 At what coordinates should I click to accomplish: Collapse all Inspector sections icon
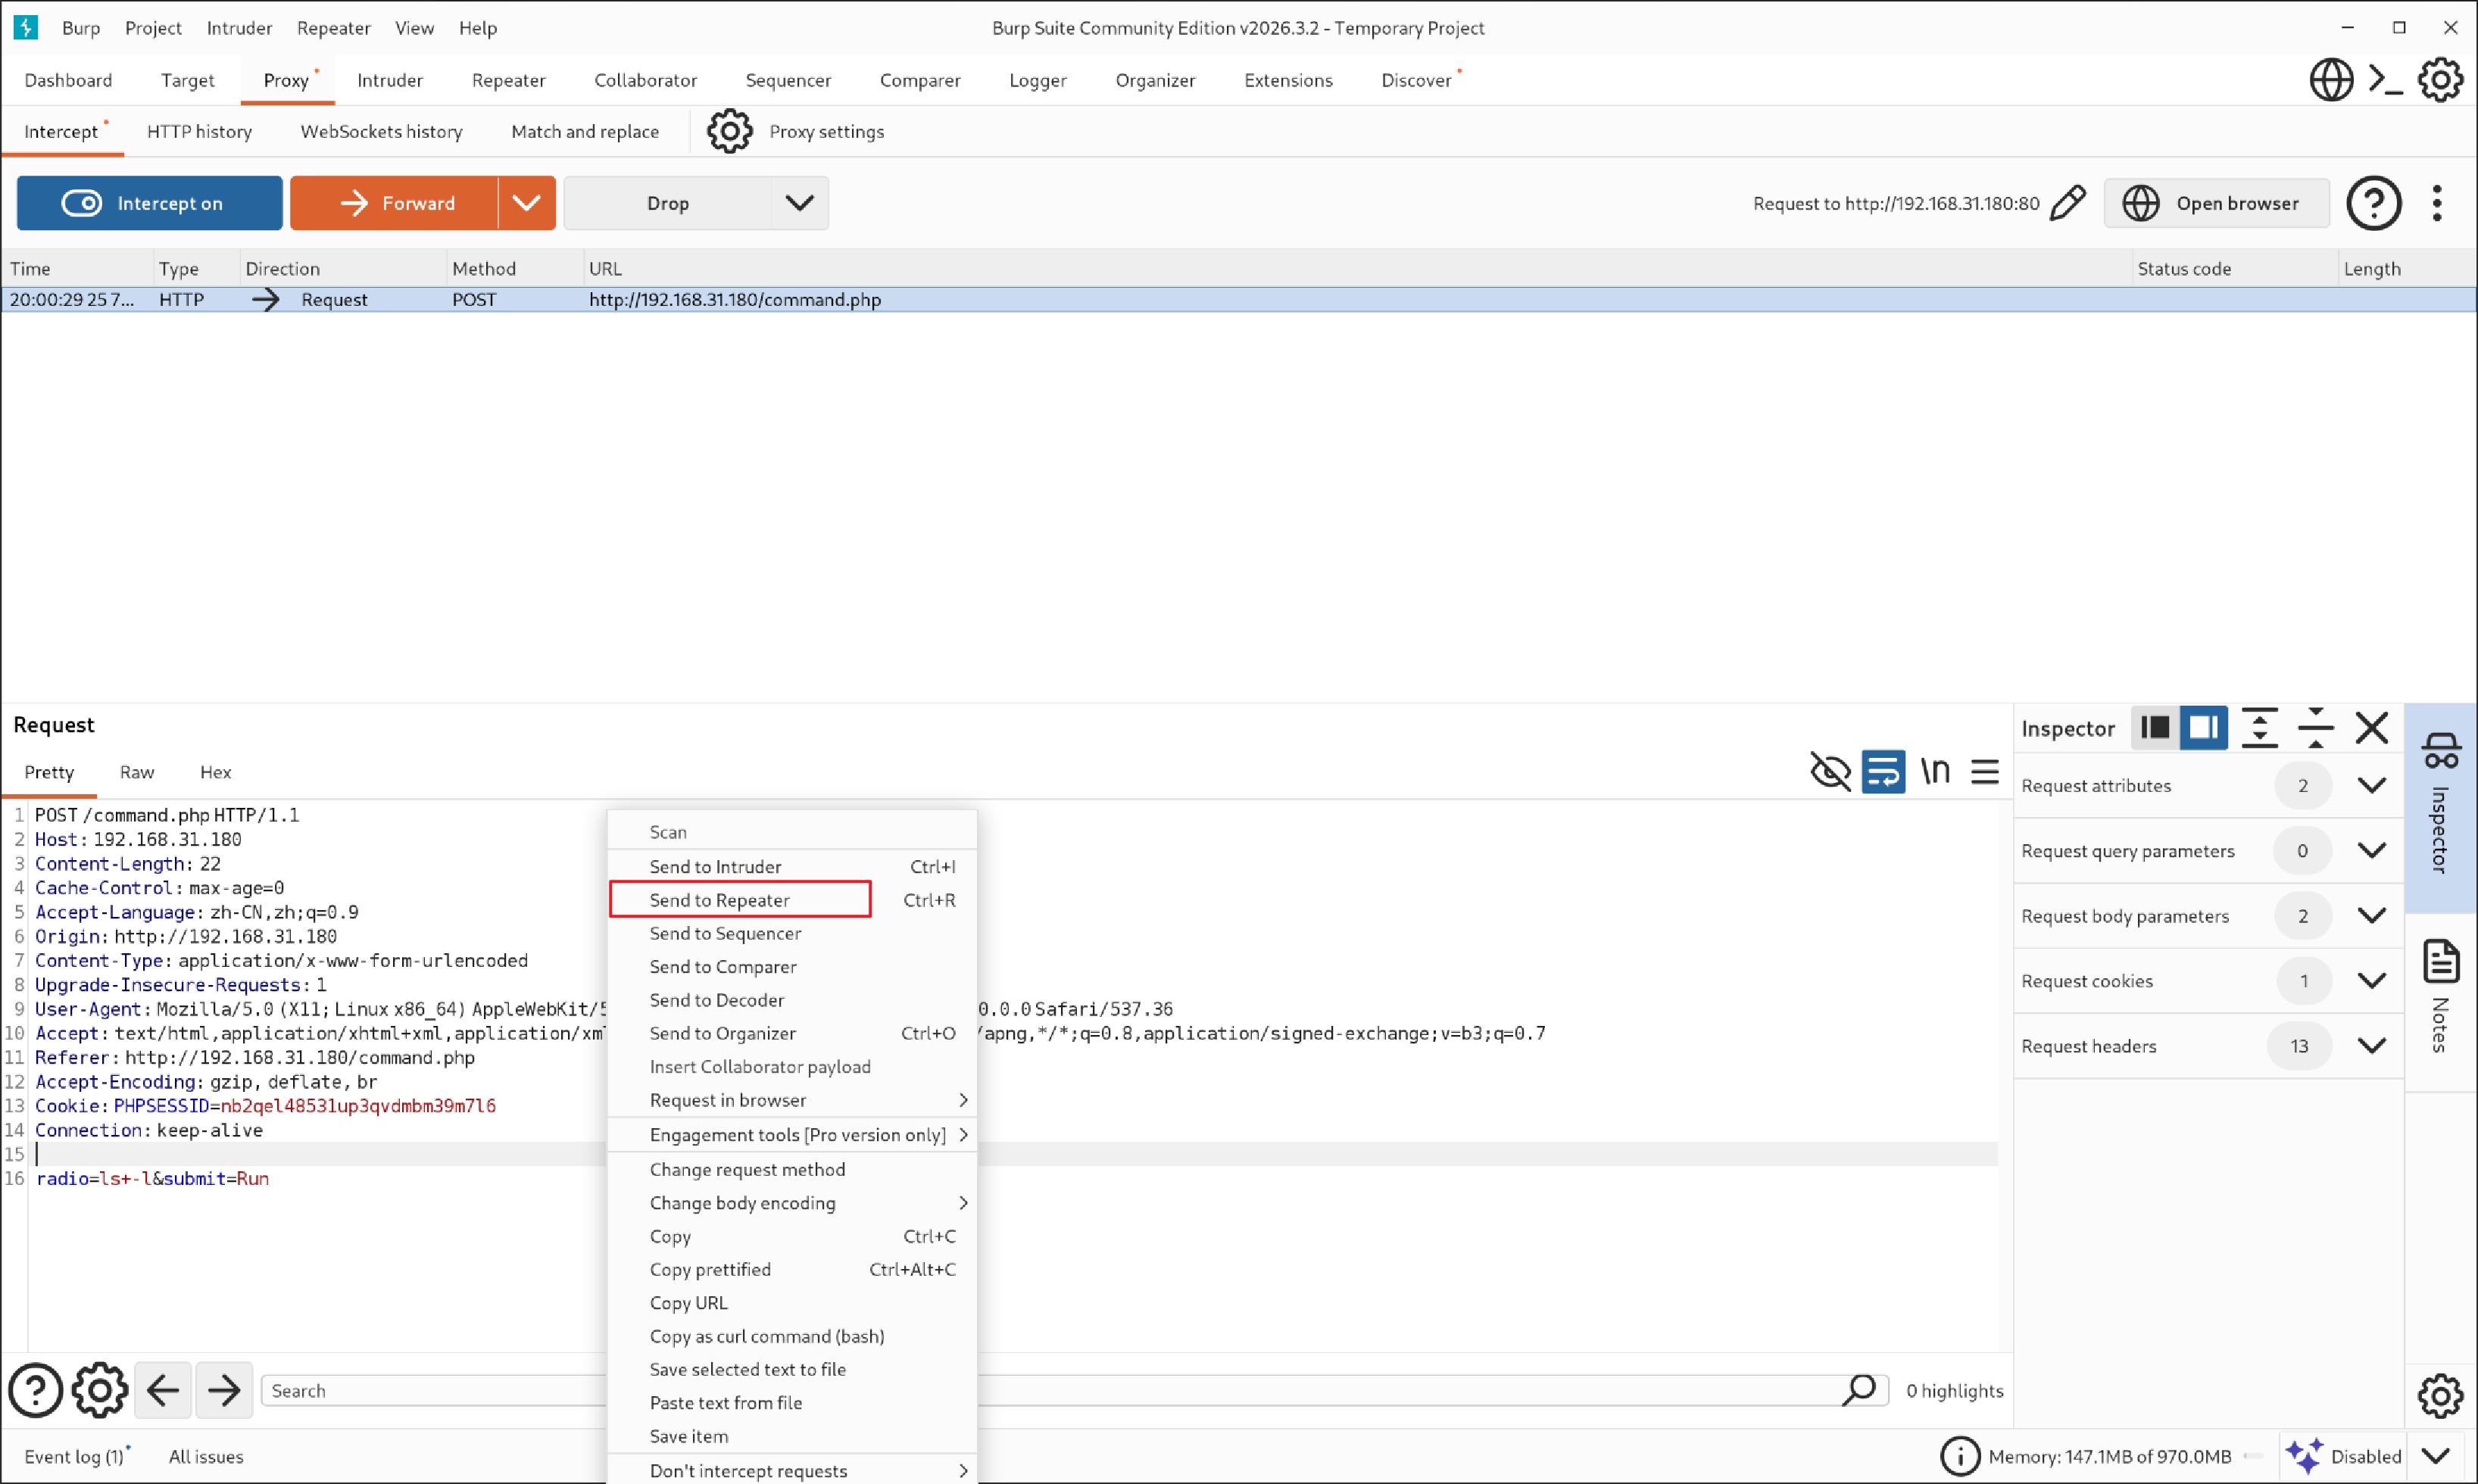[x=2316, y=728]
